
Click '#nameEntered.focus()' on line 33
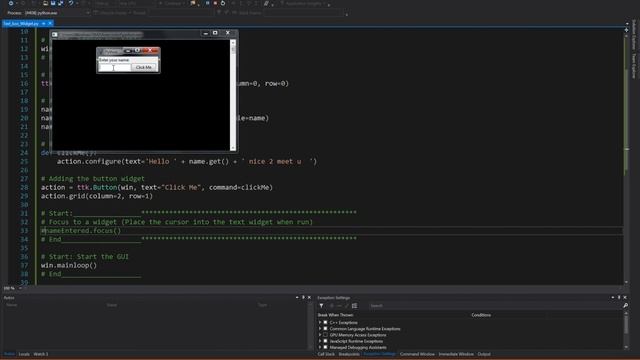[x=81, y=231]
